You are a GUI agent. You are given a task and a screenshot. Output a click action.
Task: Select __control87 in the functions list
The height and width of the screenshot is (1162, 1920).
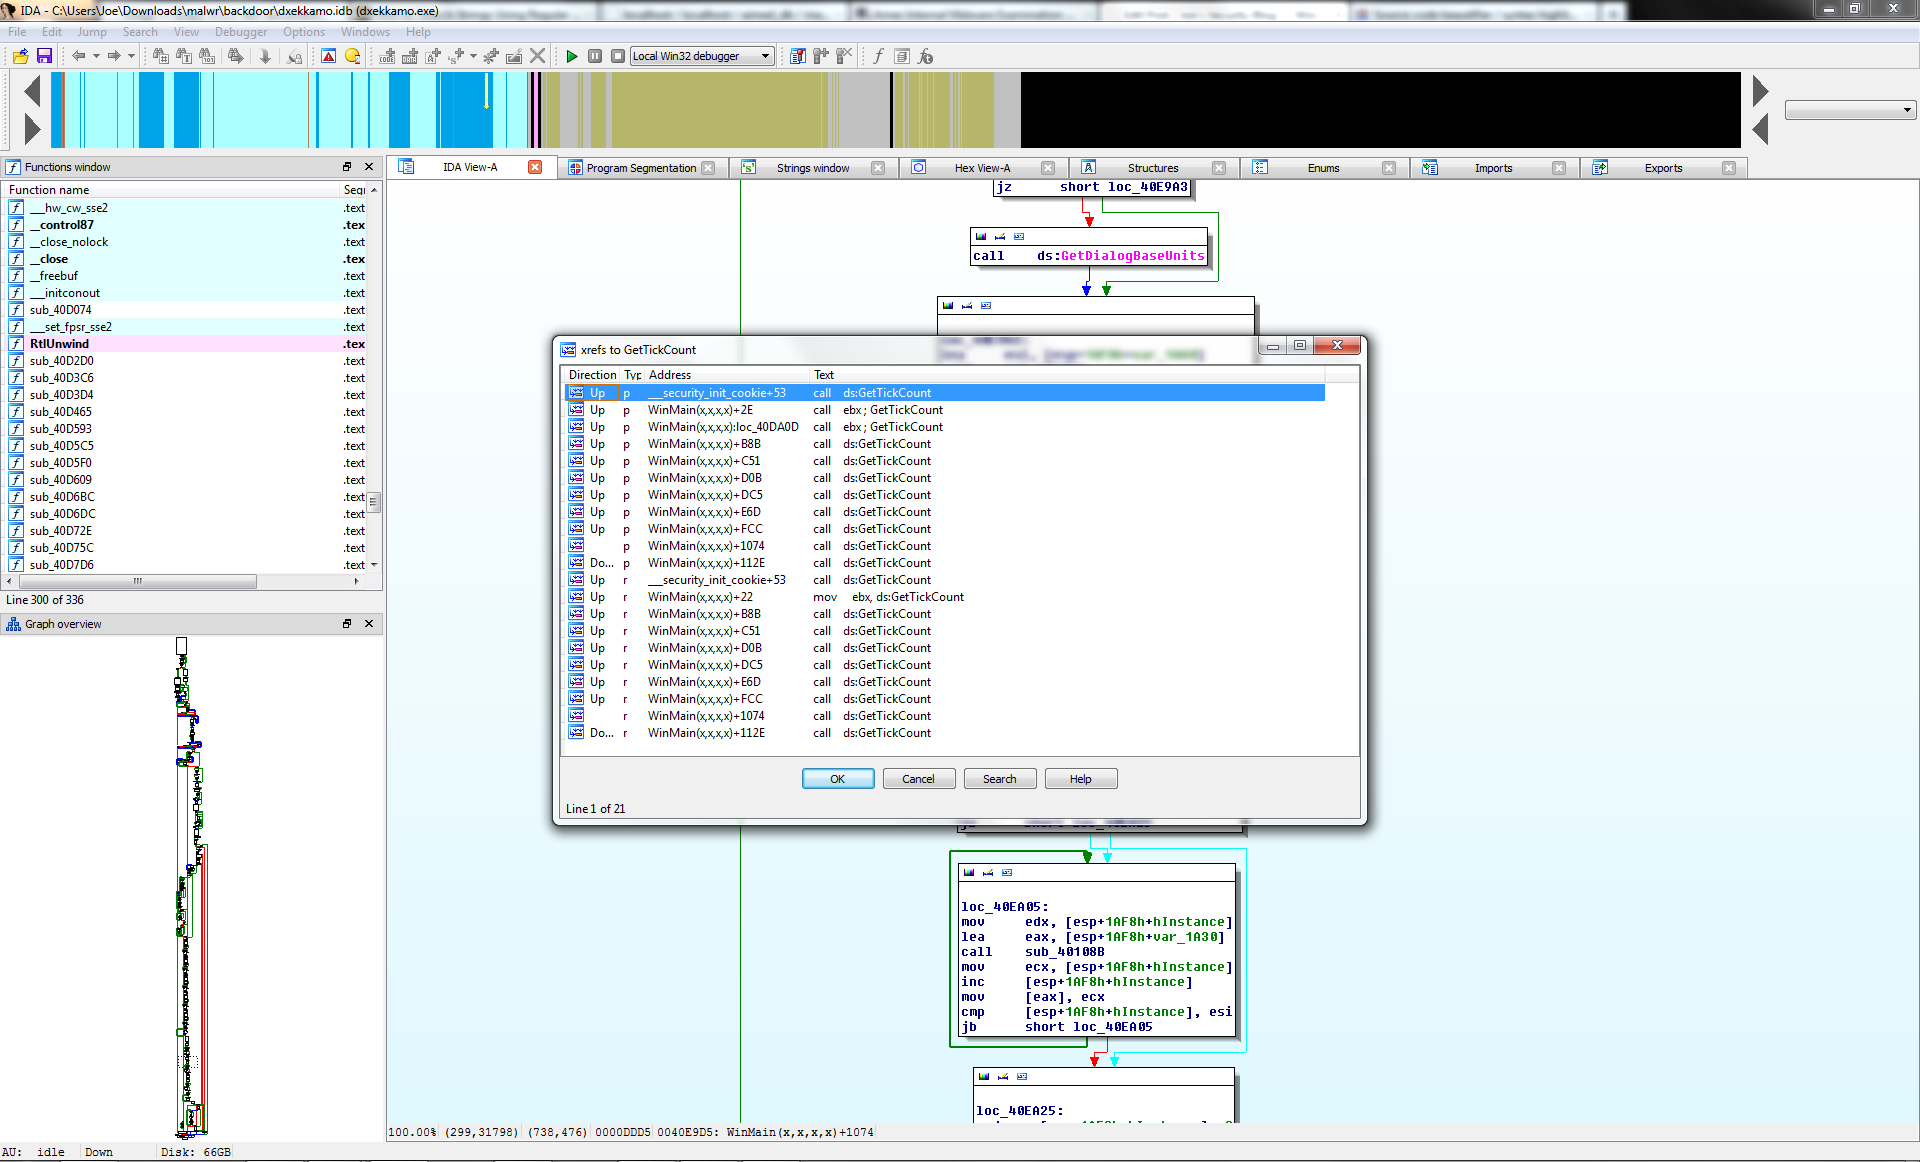(x=187, y=225)
